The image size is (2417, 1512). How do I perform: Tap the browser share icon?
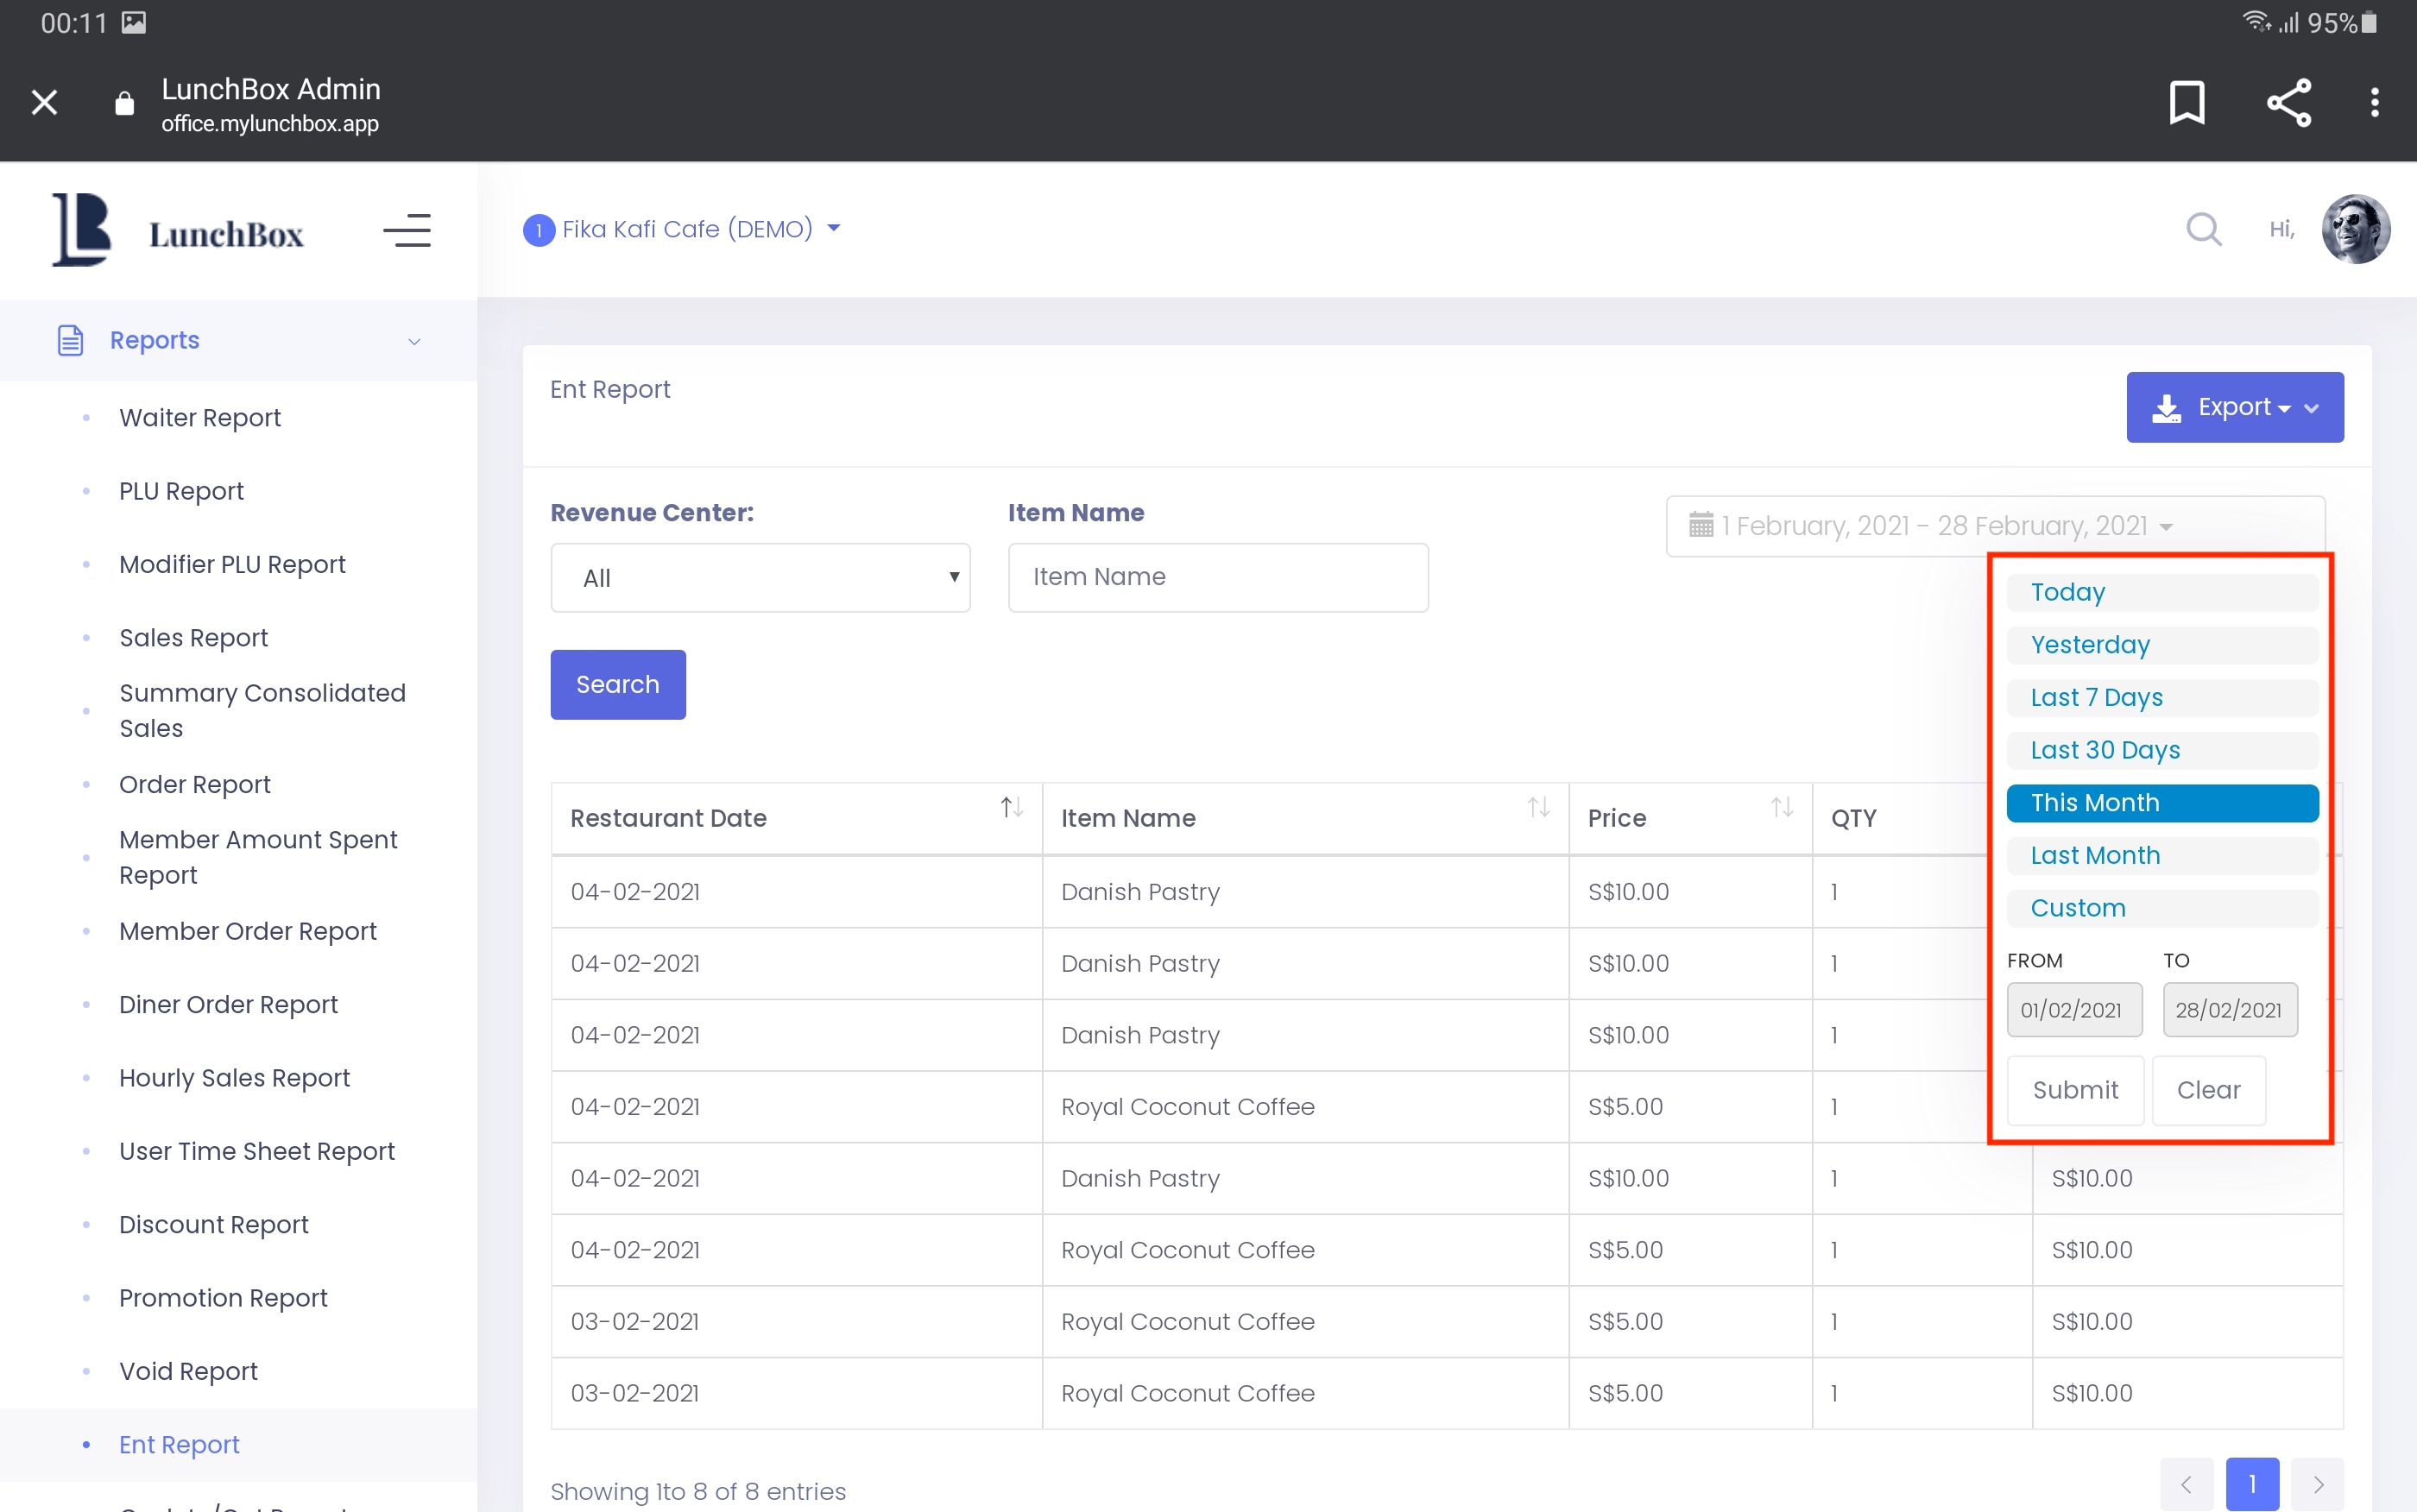coord(2288,103)
